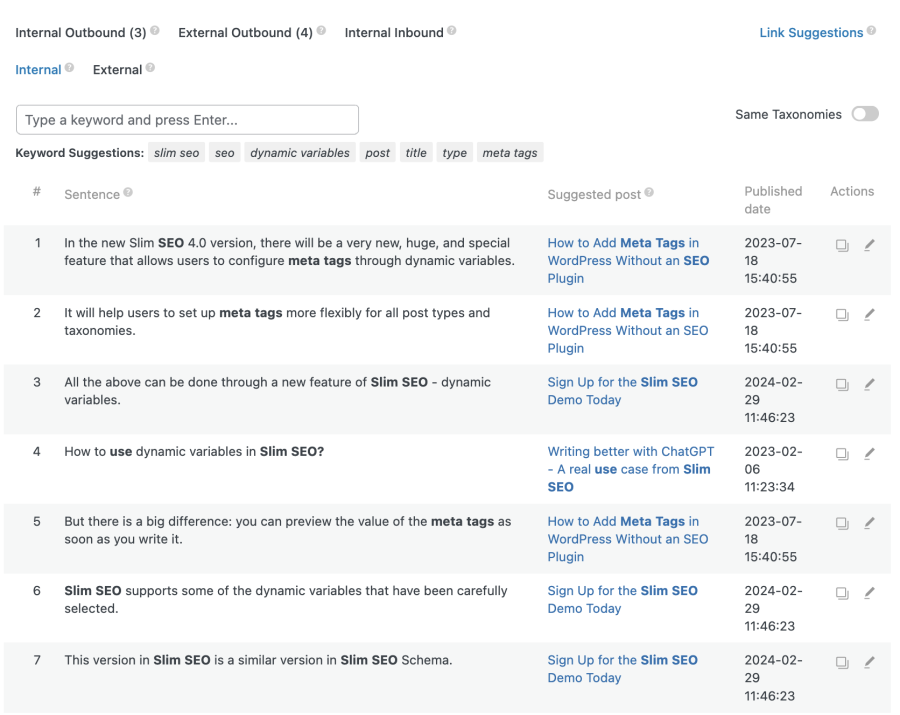This screenshot has width=900, height=715.
Task: Click help icon beside Internal Outbound (3)
Action: (x=155, y=30)
